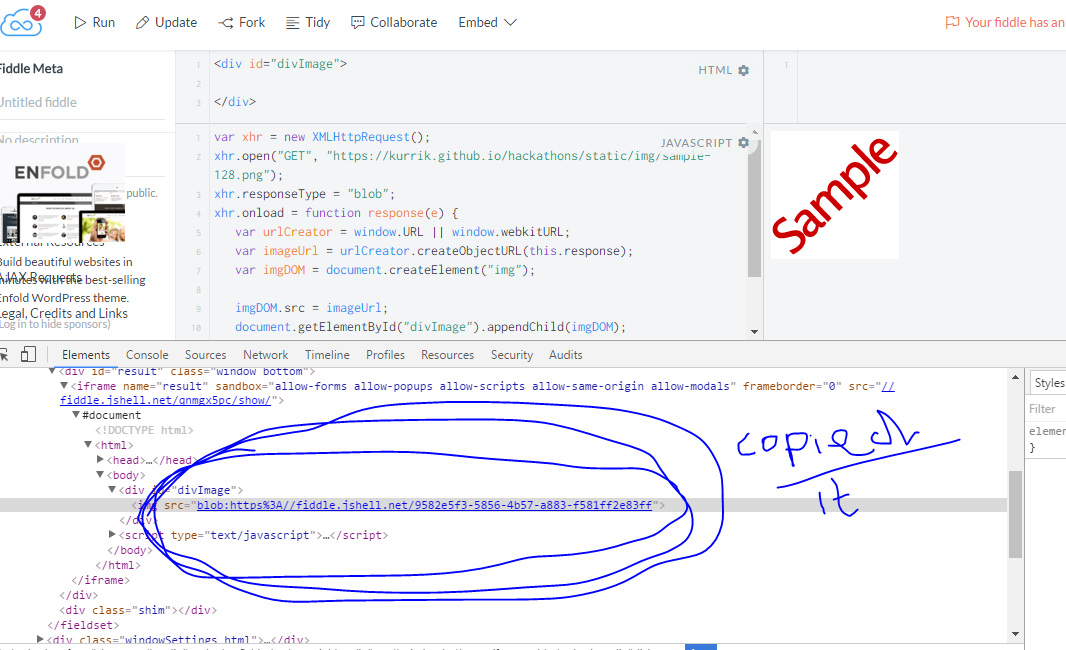1066x650 pixels.
Task: Click the JavaScript editor scrollbar thumb
Action: coord(754,208)
